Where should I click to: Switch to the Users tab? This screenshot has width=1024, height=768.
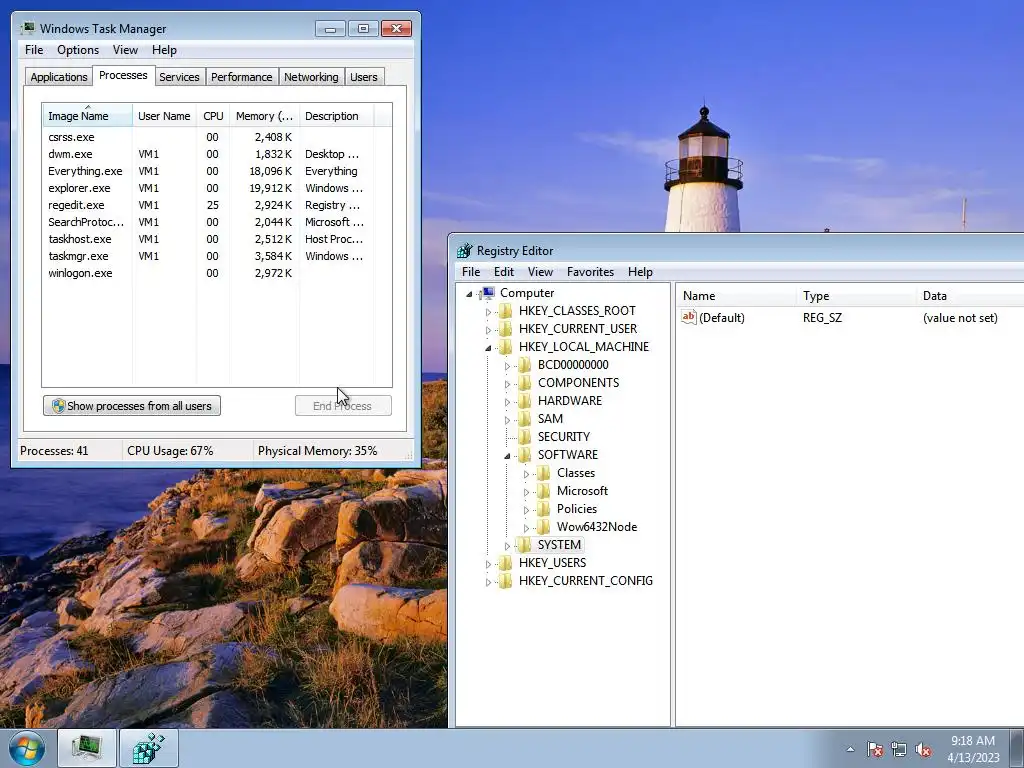[x=364, y=77]
